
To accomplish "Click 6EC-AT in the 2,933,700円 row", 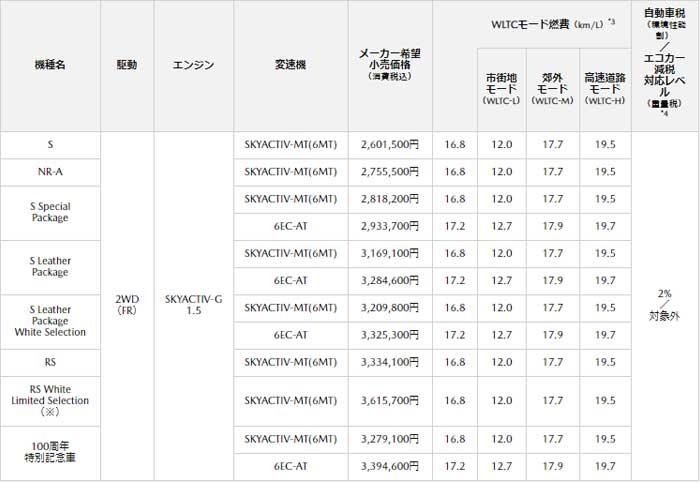I will tap(291, 226).
